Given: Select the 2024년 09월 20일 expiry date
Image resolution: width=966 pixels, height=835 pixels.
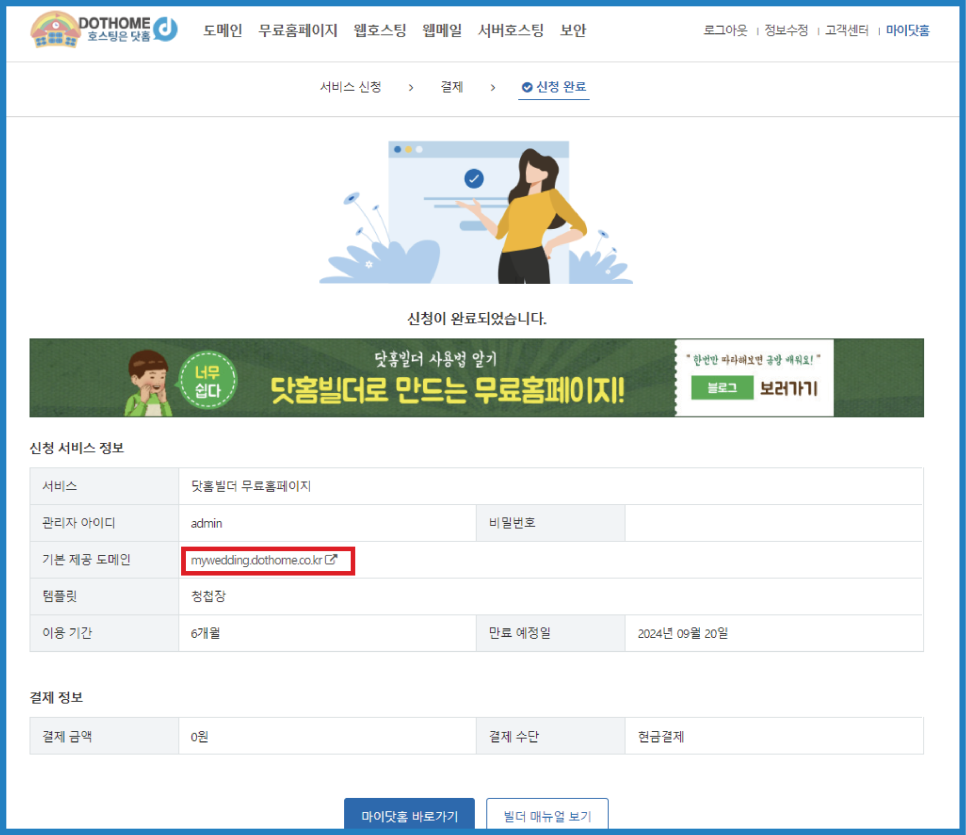Looking at the screenshot, I should (683, 633).
